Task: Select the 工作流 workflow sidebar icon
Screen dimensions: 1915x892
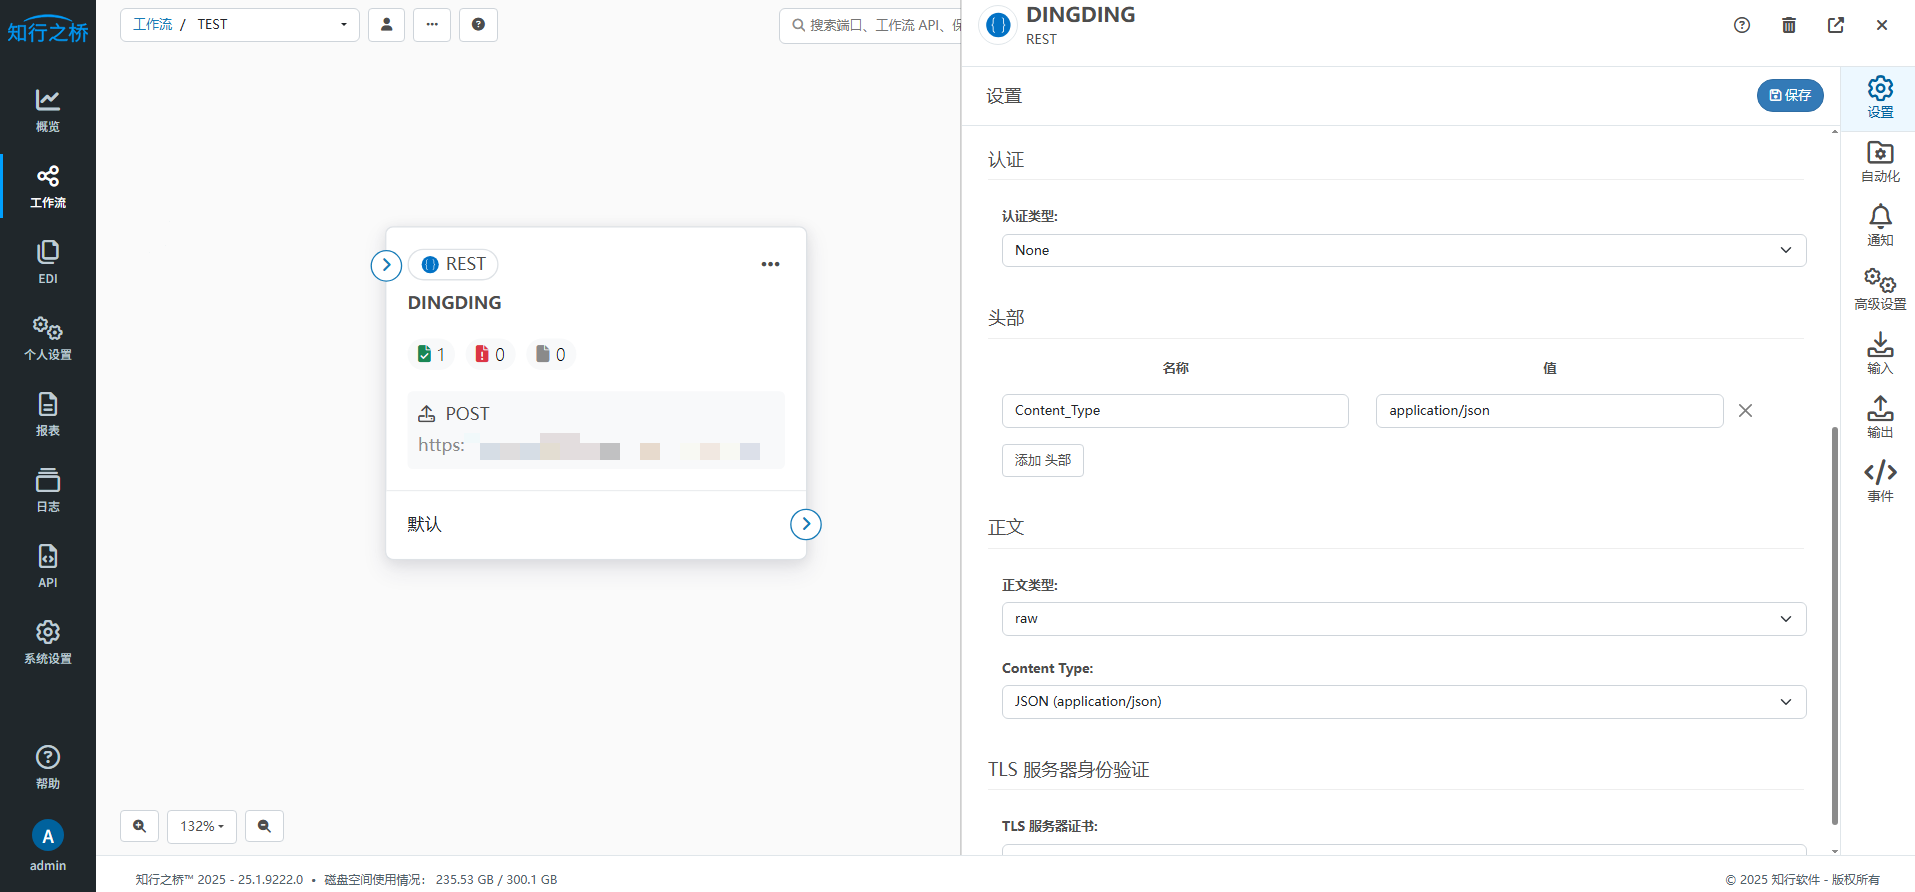Action: 48,186
